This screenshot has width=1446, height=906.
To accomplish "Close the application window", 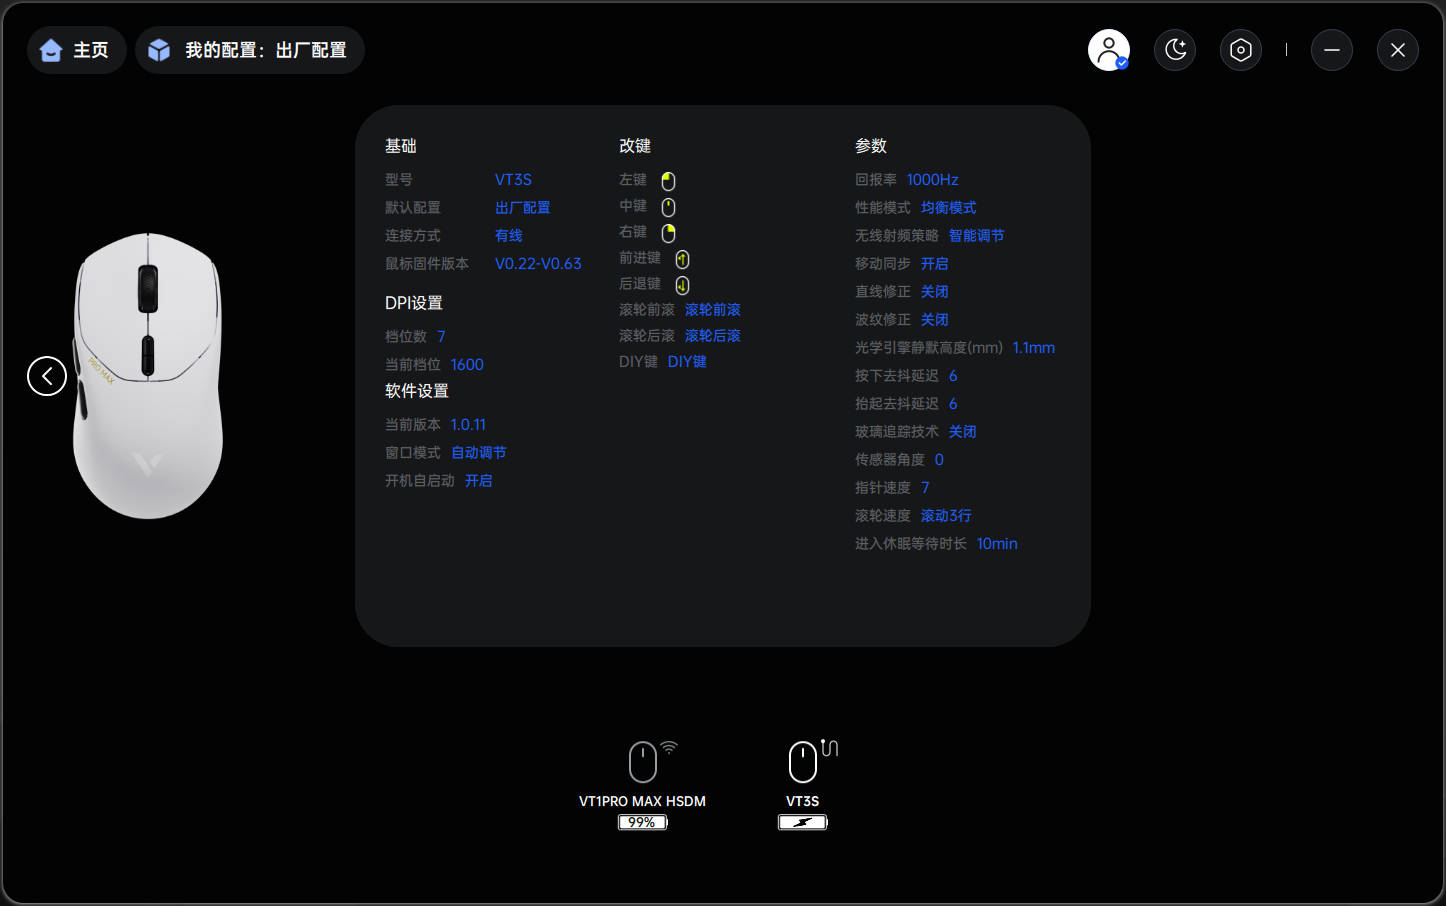I will coord(1398,50).
